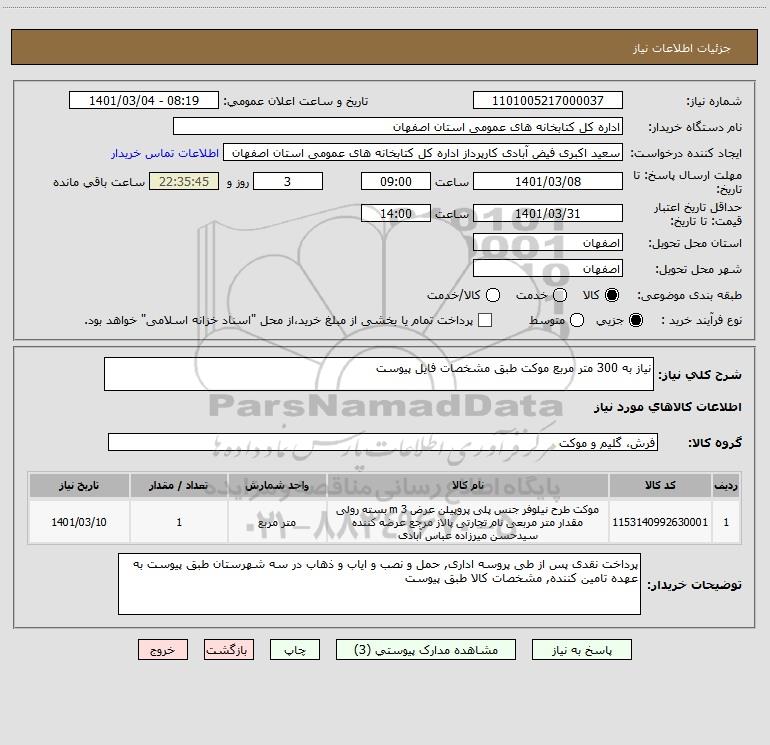Click the quantity cell showing 1
The image size is (770, 745).
coord(179,522)
